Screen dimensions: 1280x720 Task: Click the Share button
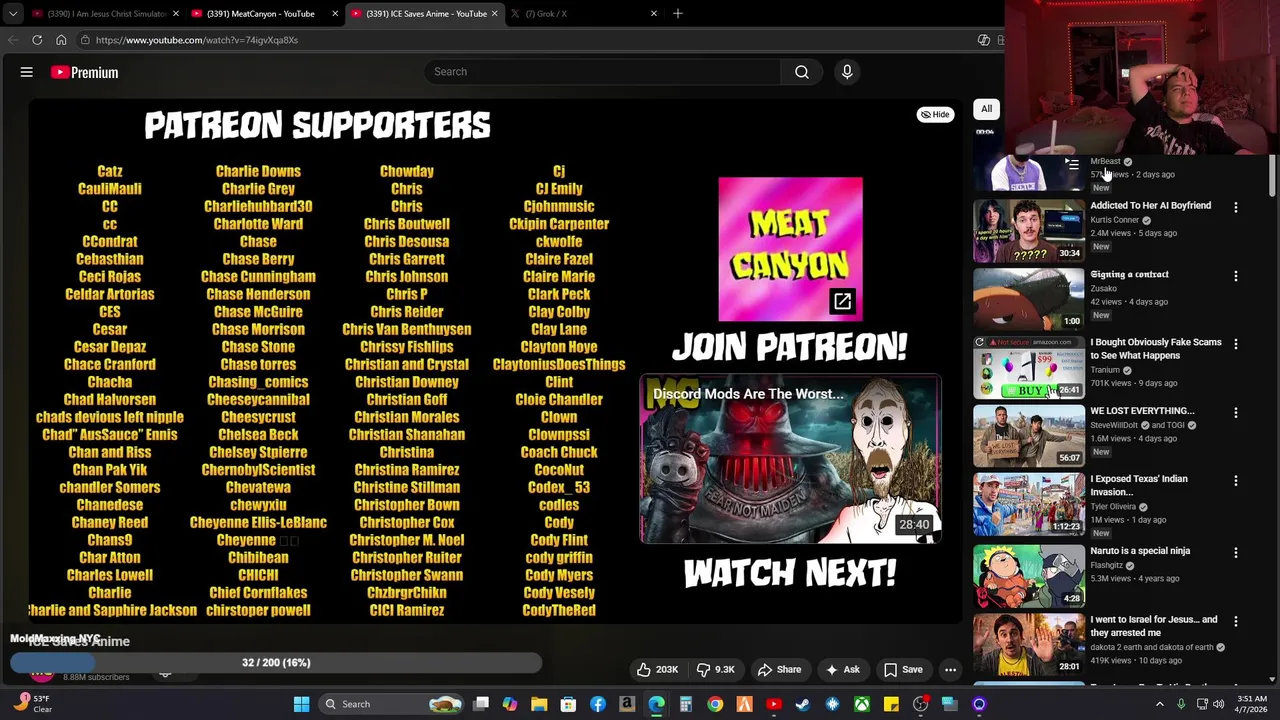(779, 670)
